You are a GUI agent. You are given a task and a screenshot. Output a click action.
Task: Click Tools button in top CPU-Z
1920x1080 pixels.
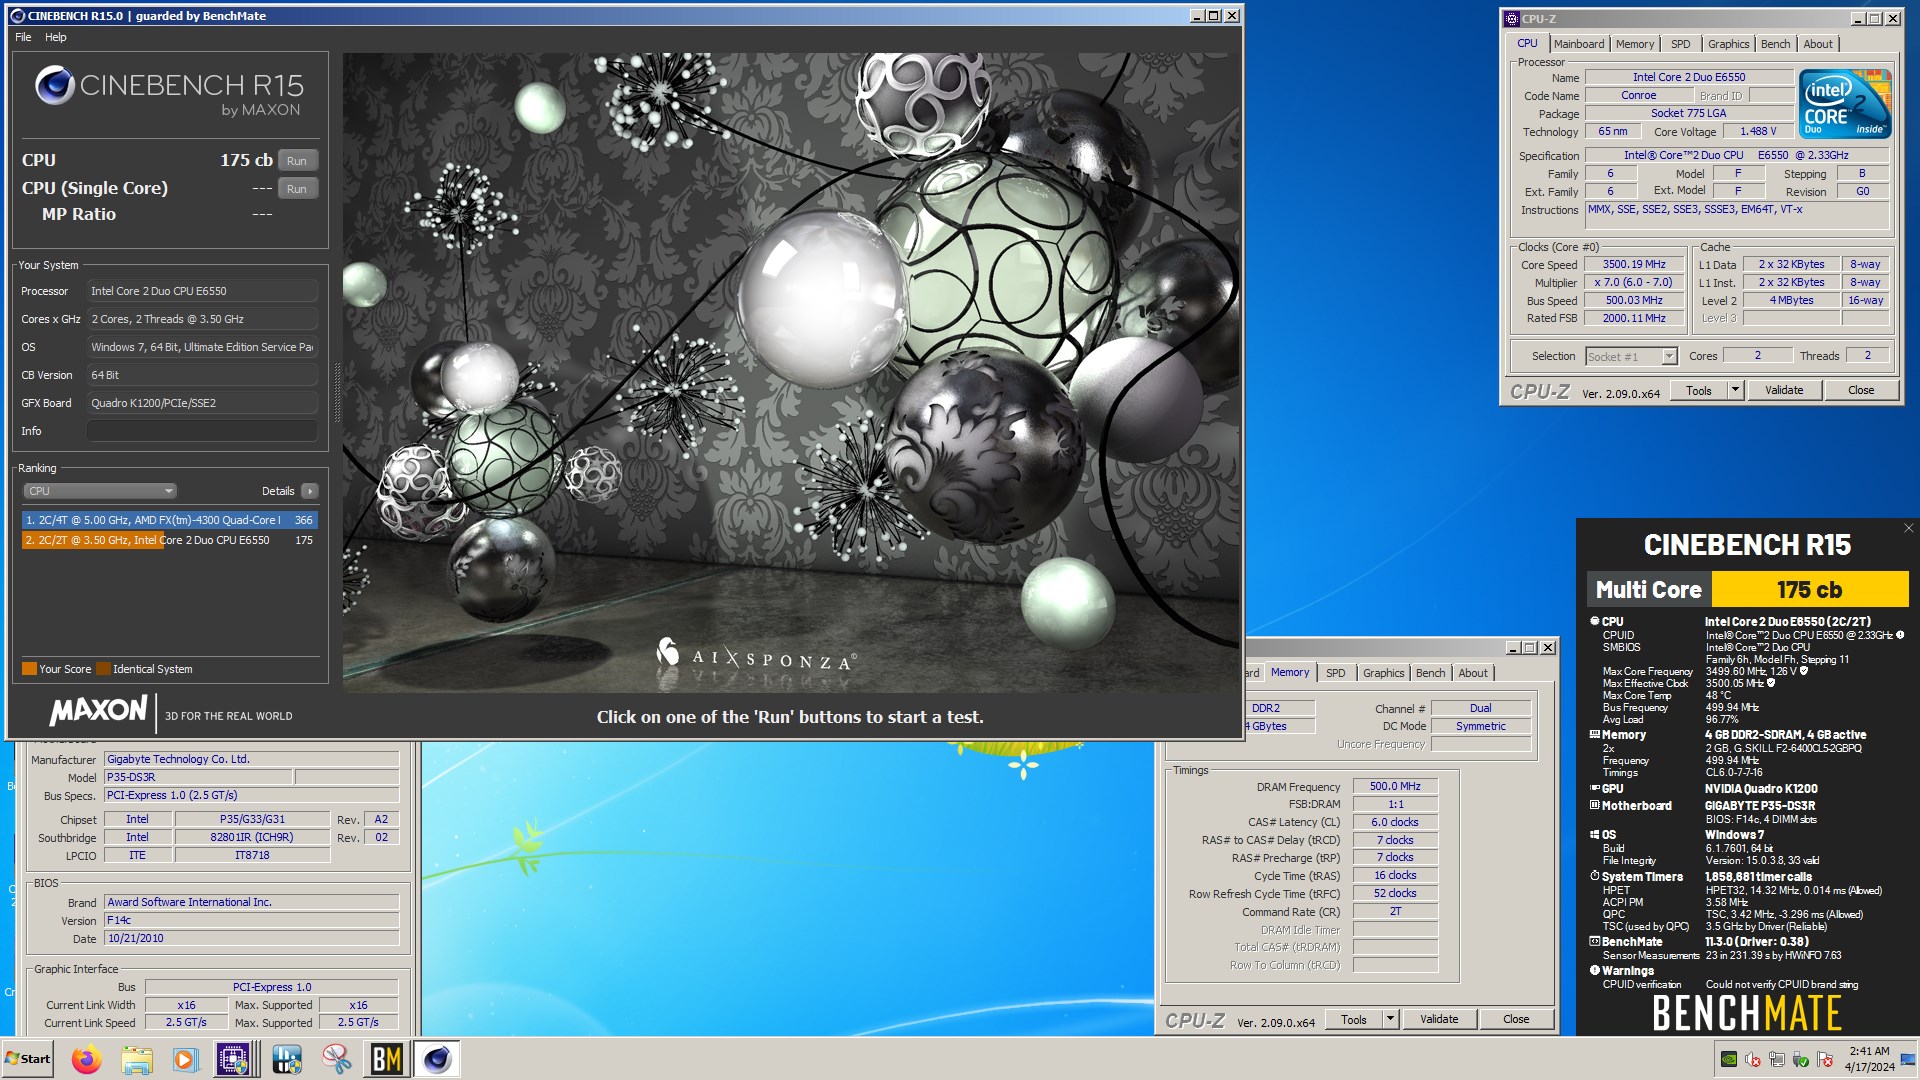point(1699,390)
